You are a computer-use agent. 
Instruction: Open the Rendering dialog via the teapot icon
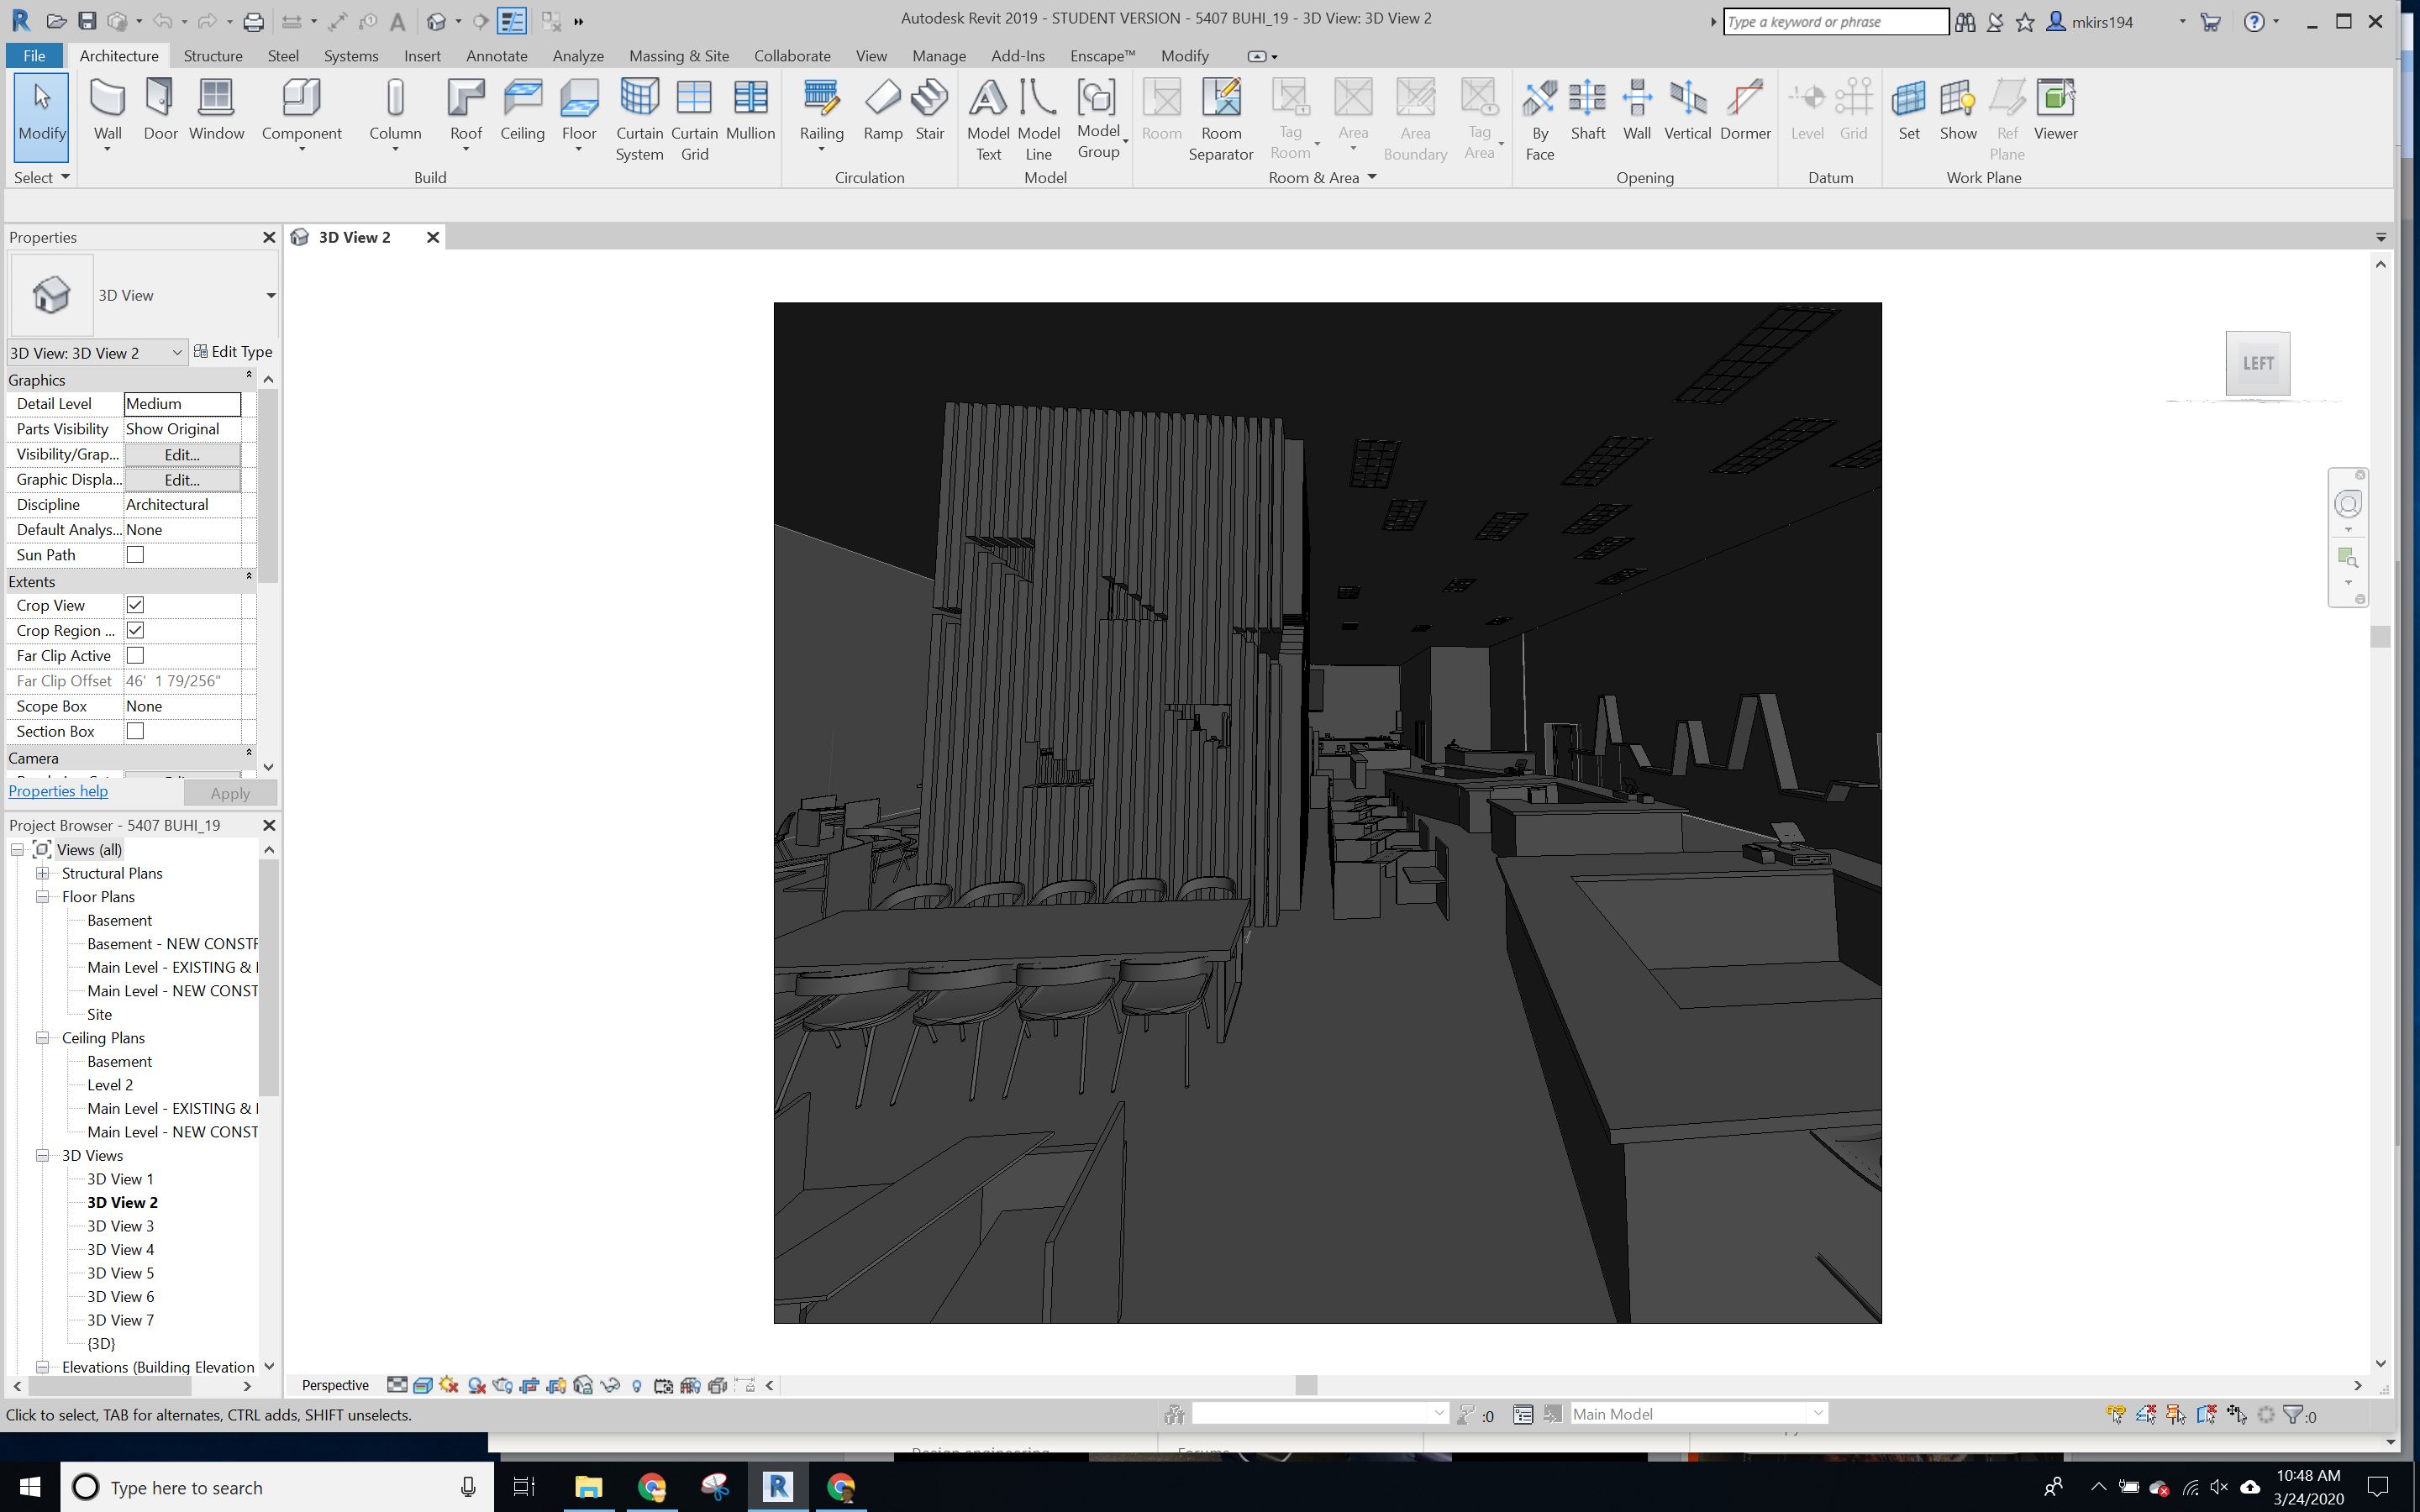coord(503,1387)
